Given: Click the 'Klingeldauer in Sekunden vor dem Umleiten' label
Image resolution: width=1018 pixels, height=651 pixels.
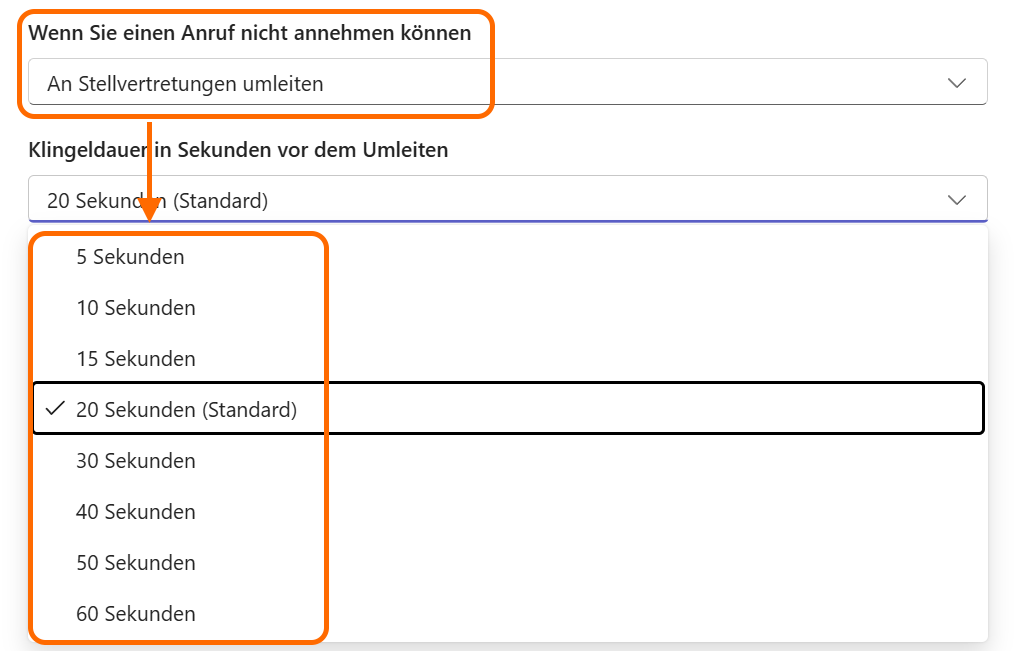Looking at the screenshot, I should point(238,150).
